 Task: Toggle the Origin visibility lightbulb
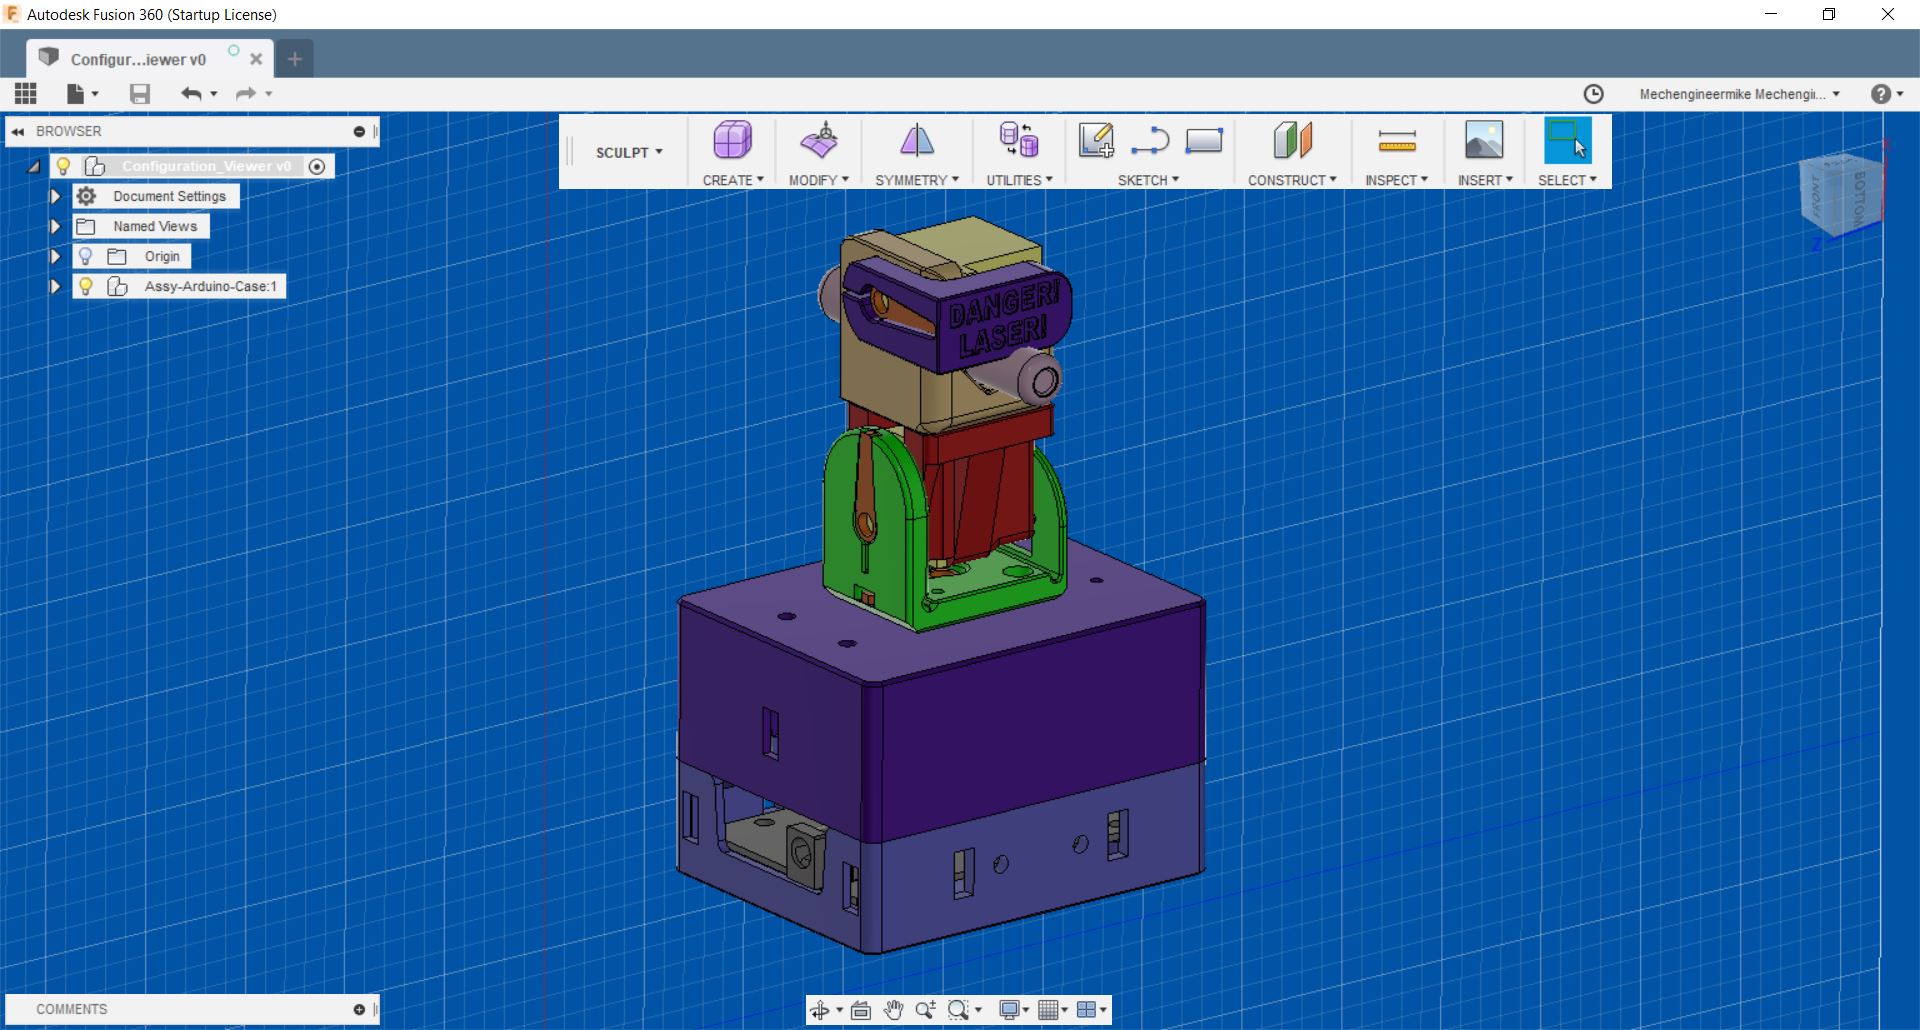86,256
